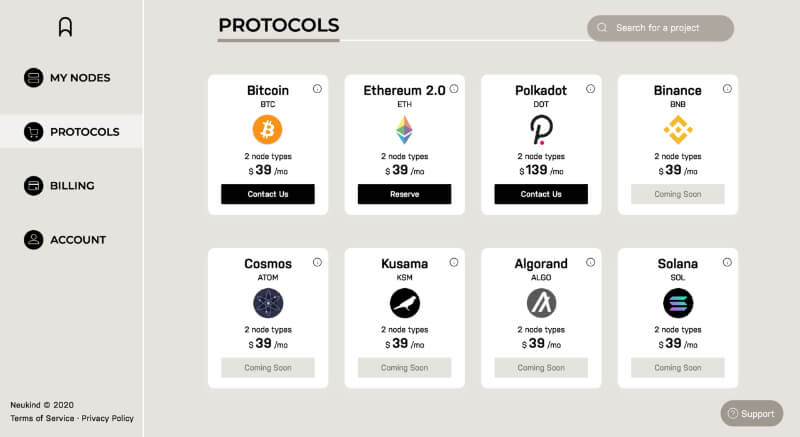800x437 pixels.
Task: Click the Binance logo icon
Action: click(x=678, y=129)
